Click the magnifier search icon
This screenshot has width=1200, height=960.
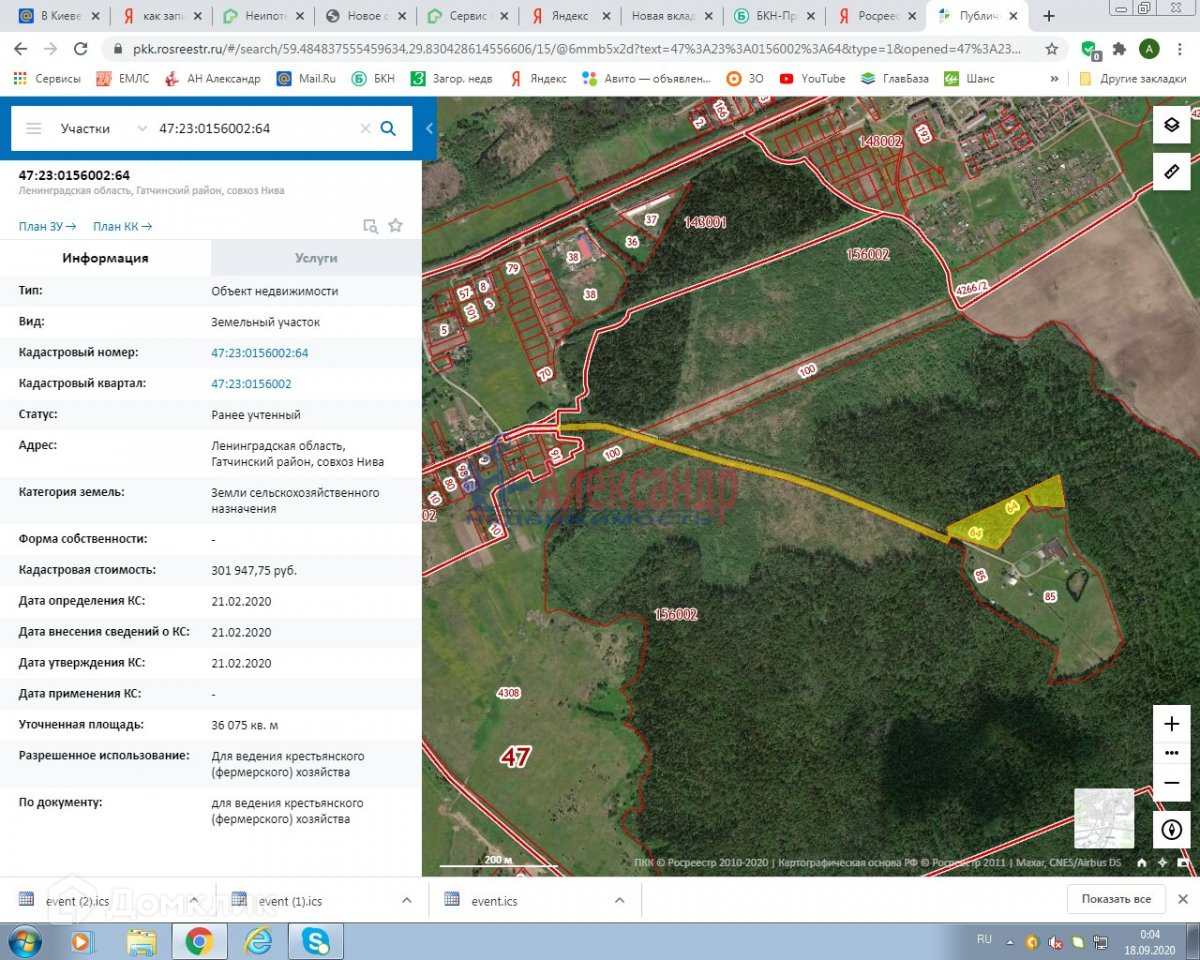click(x=389, y=128)
